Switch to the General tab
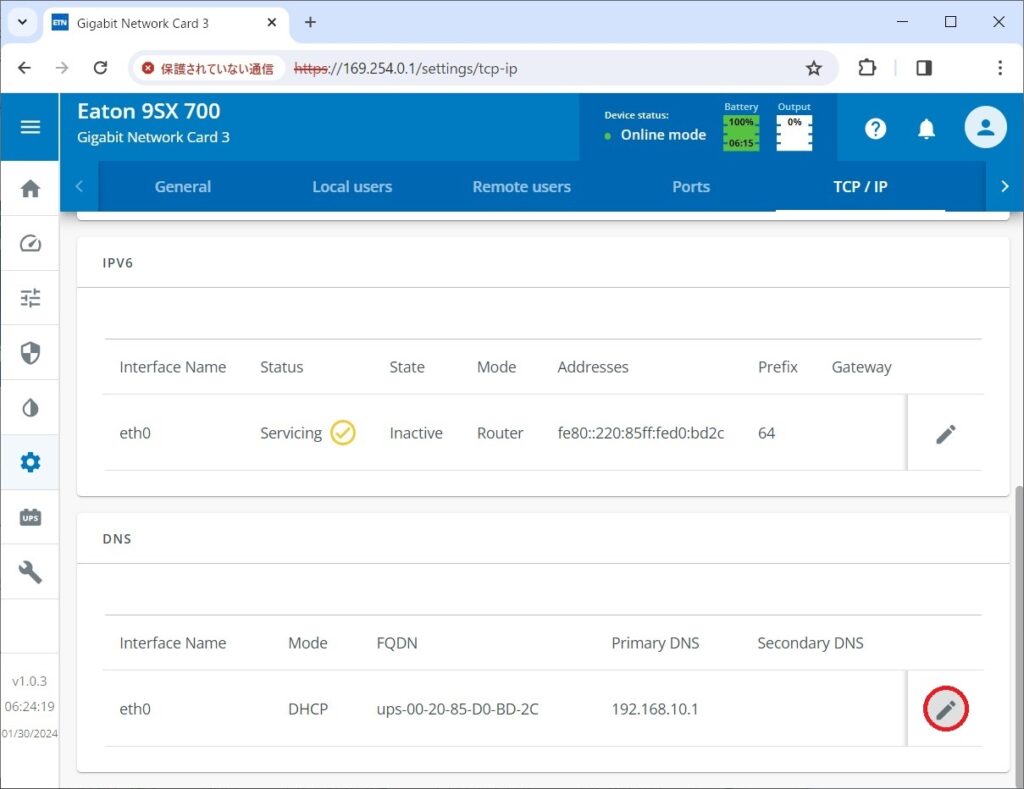The height and width of the screenshot is (789, 1024). tap(183, 187)
